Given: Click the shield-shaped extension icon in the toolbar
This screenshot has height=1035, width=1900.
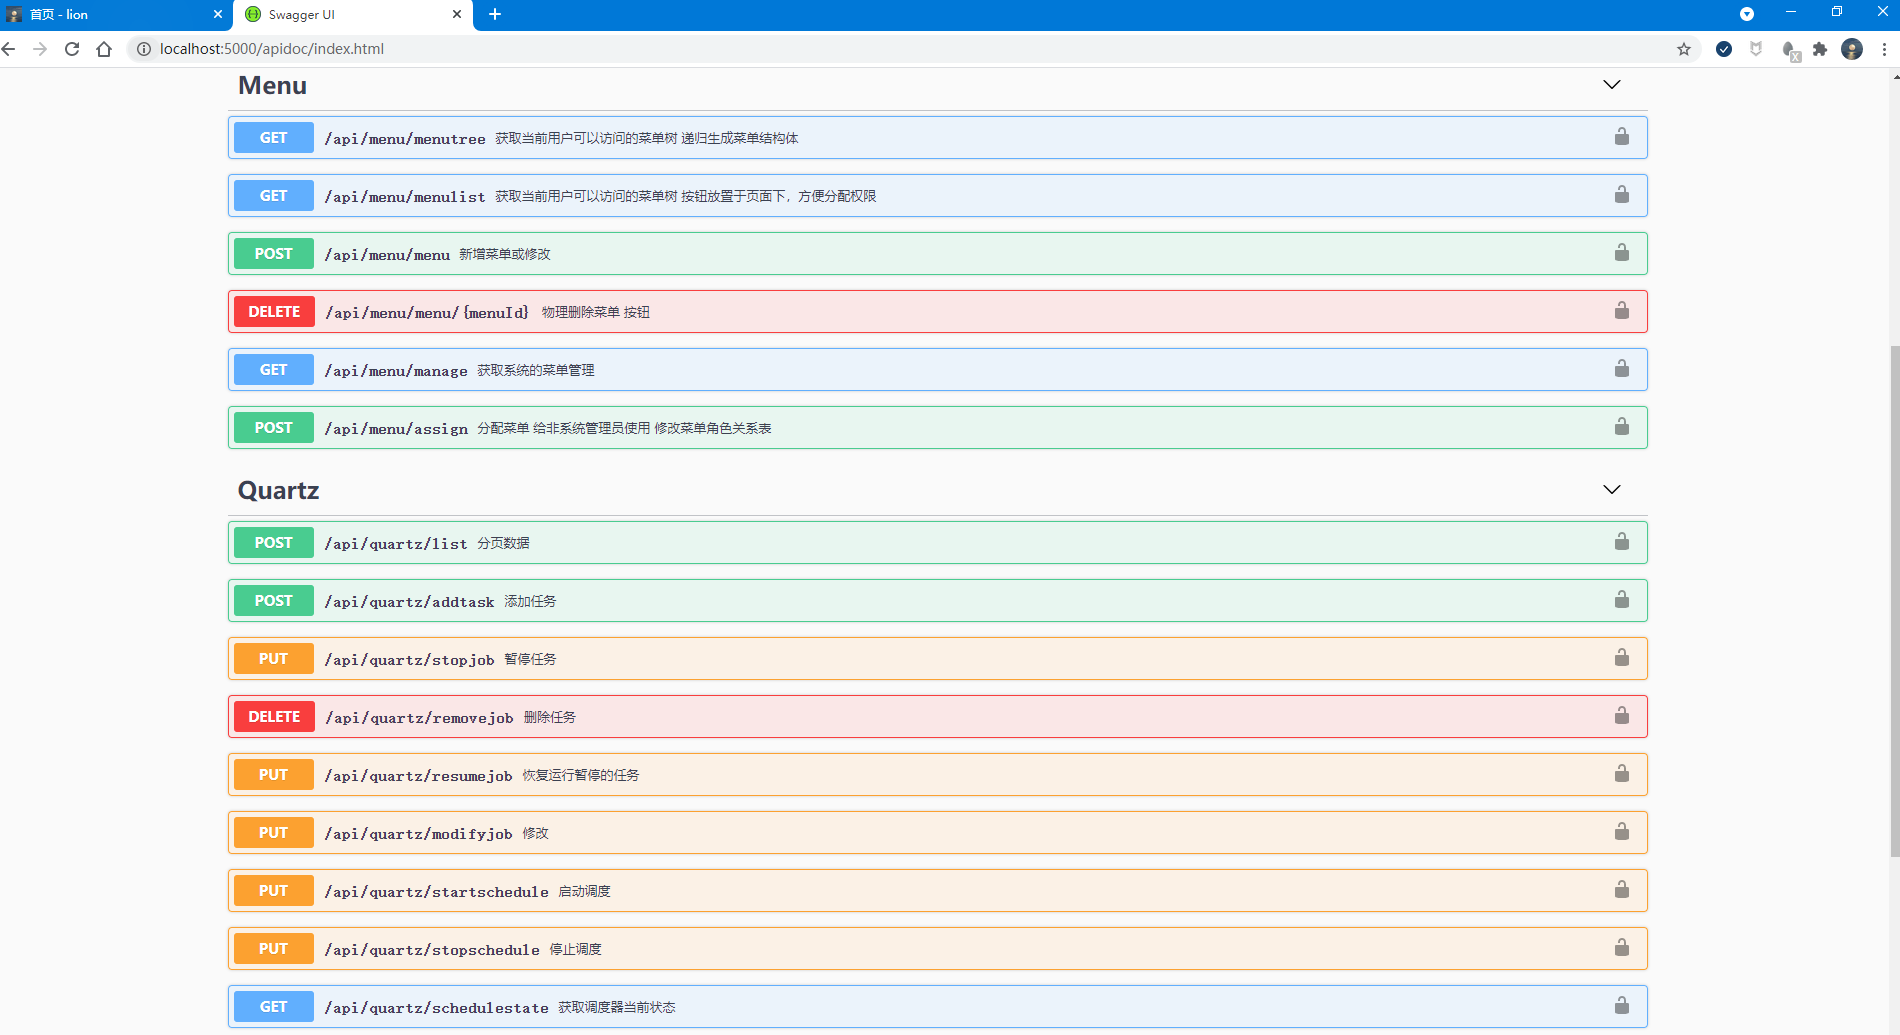Looking at the screenshot, I should pyautogui.click(x=1756, y=49).
